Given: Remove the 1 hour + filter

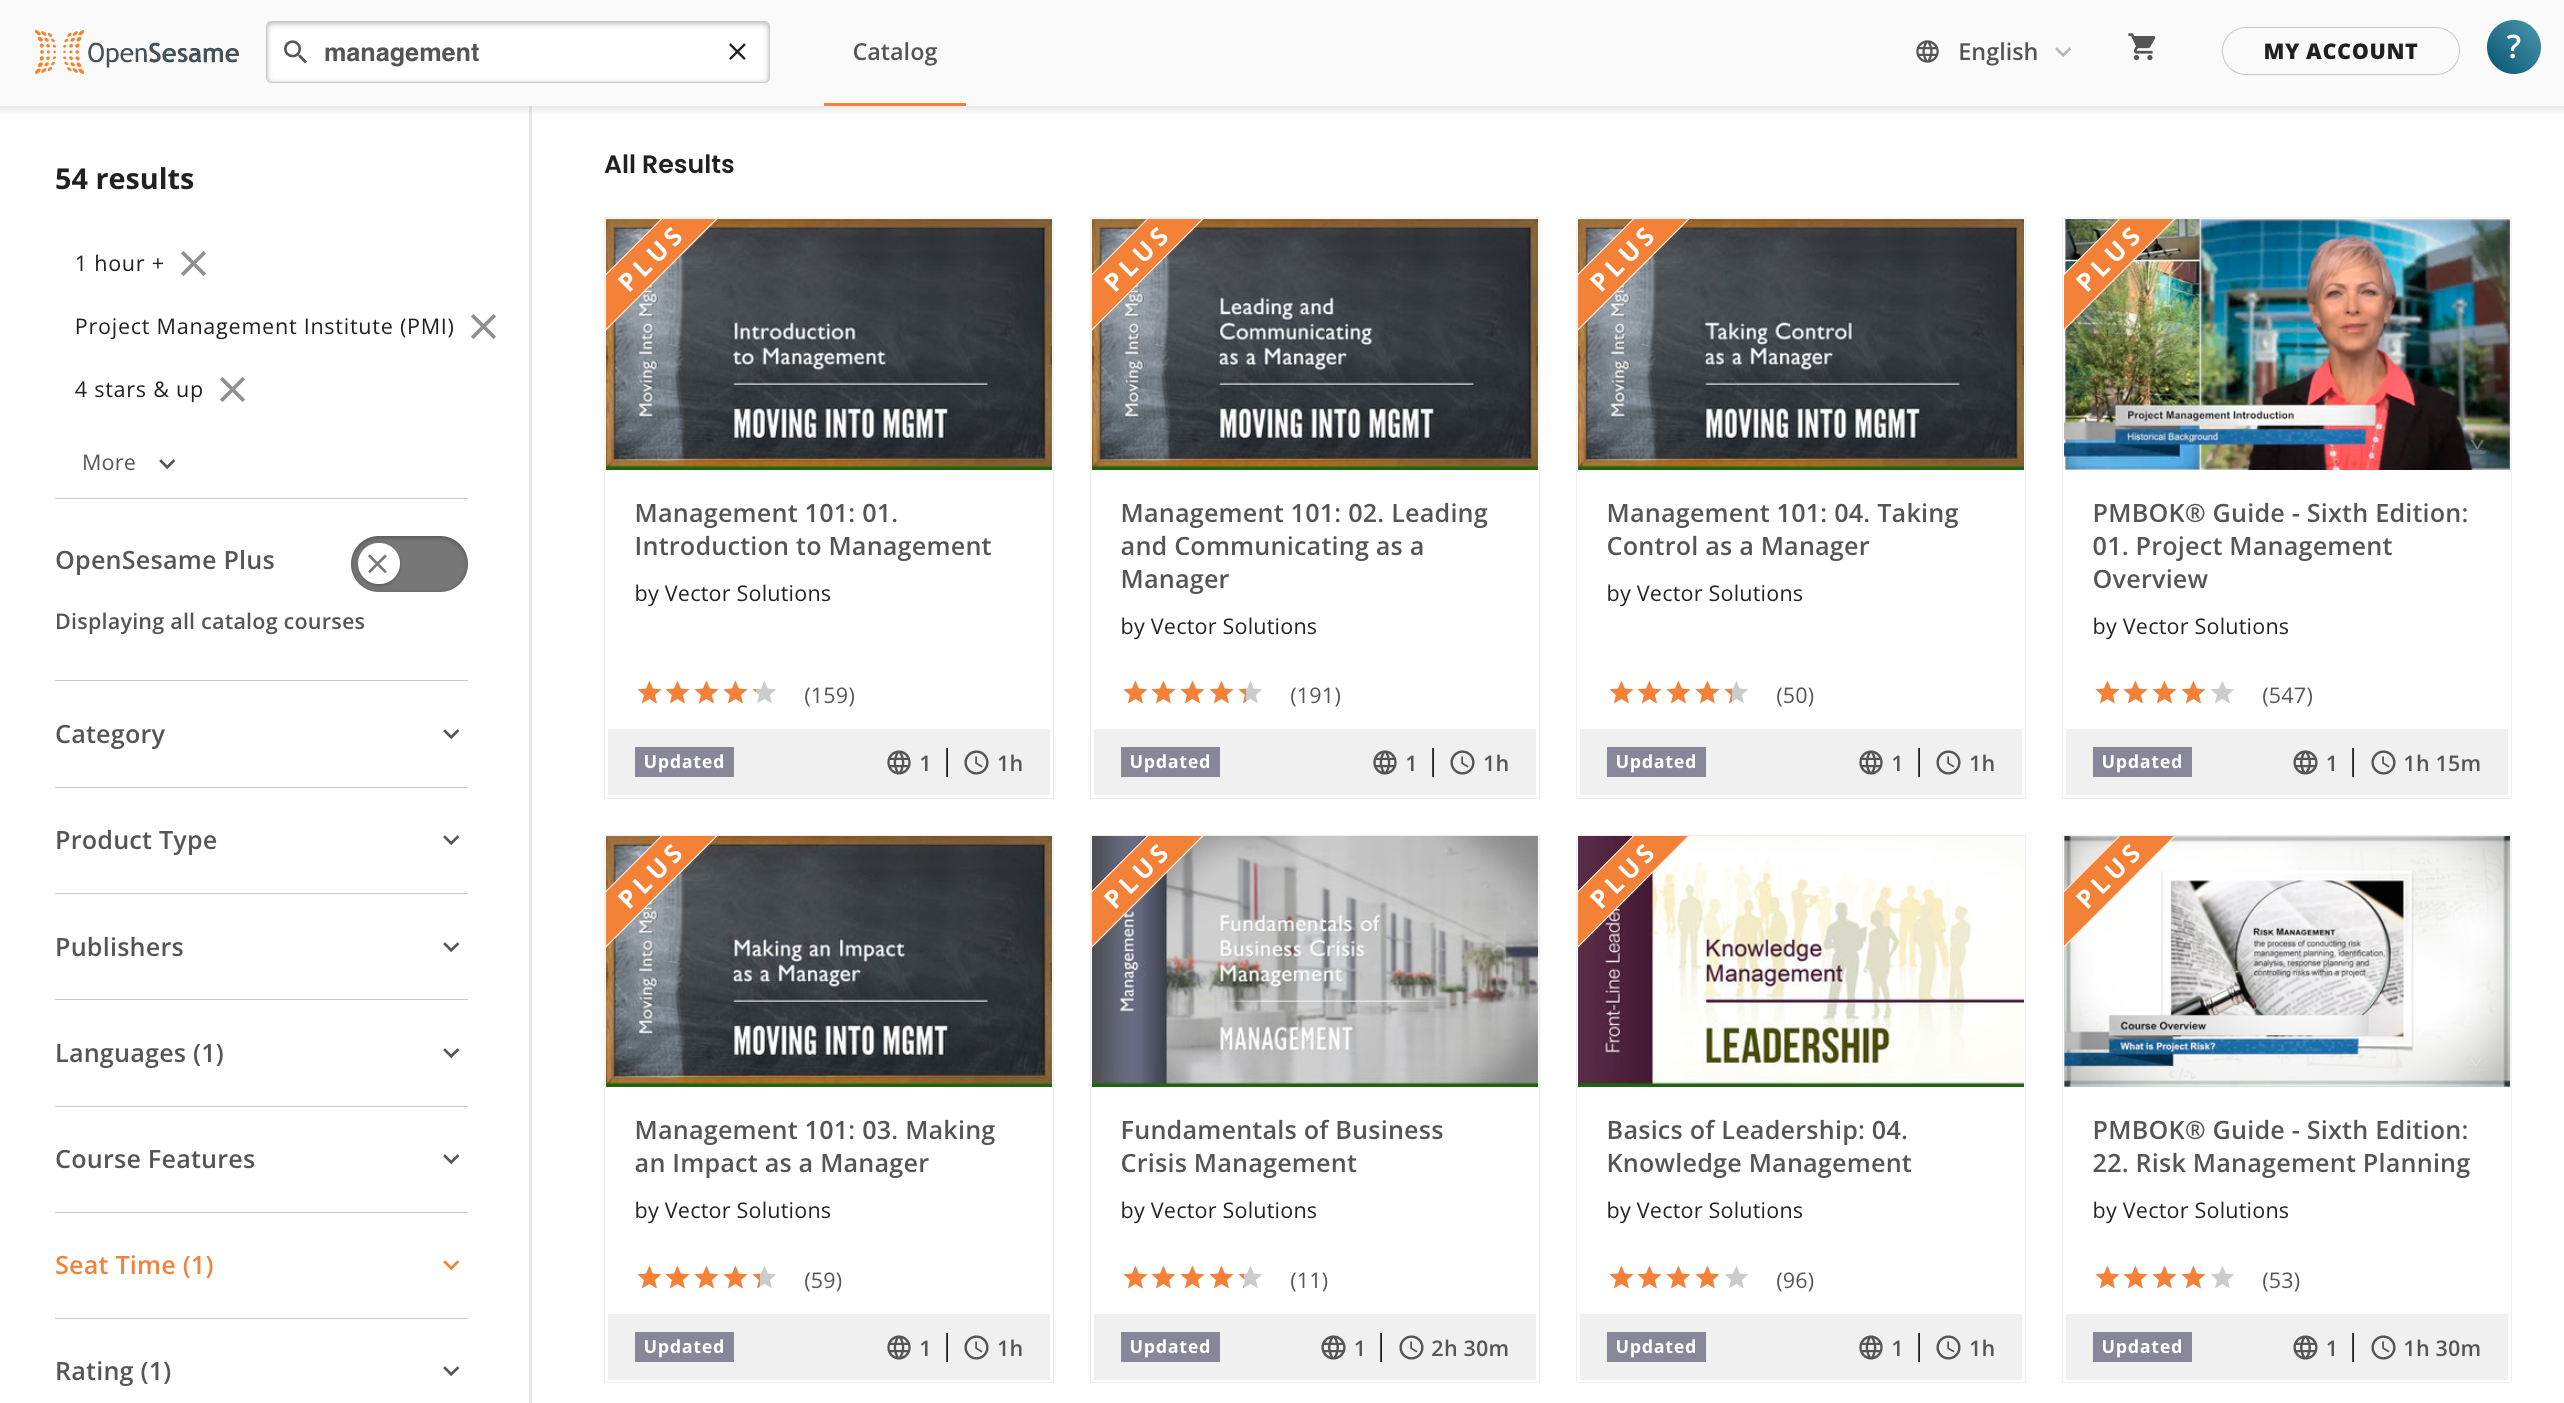Looking at the screenshot, I should pos(193,263).
